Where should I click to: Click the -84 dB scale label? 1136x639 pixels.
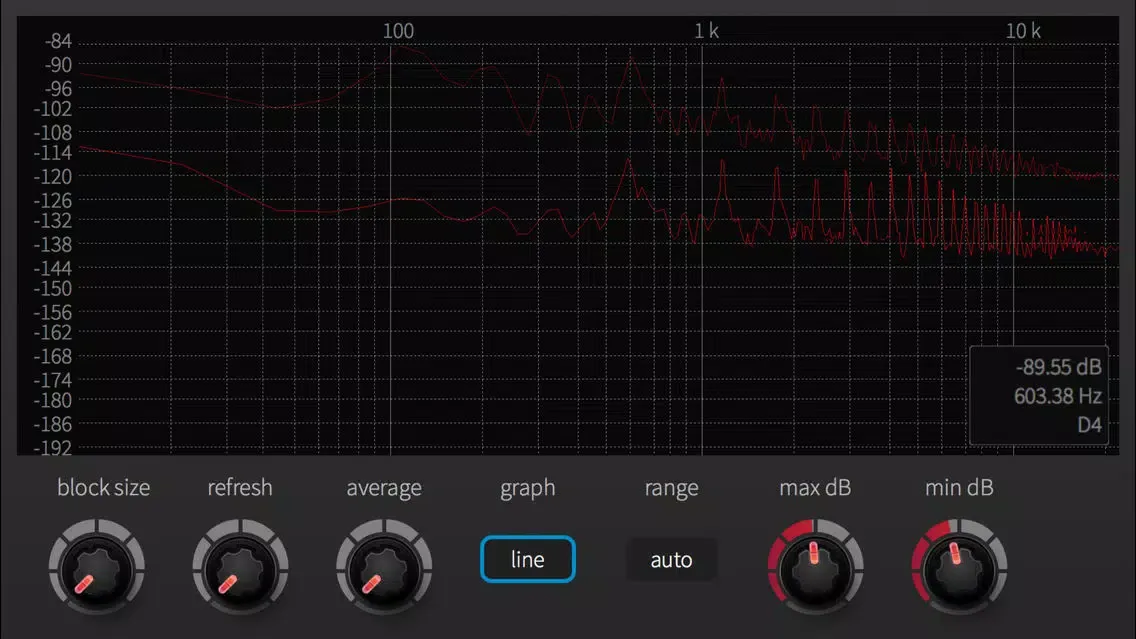coord(58,41)
